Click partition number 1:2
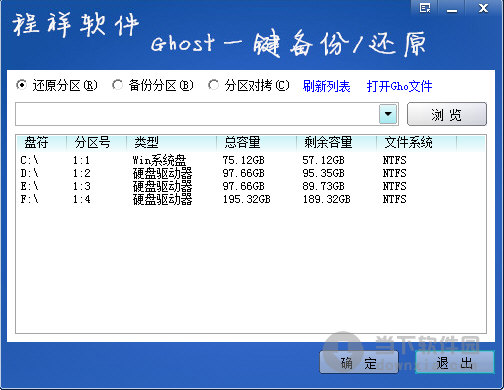This screenshot has width=504, height=390. [81, 173]
